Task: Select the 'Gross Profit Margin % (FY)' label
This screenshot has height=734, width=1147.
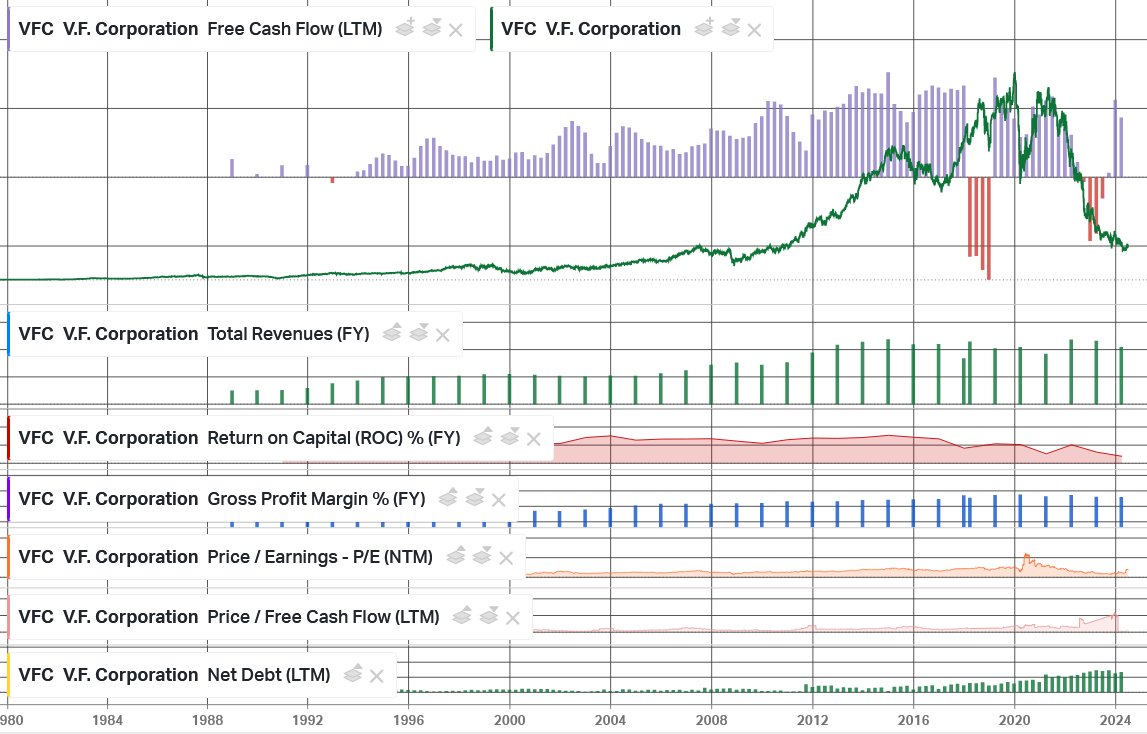Action: click(x=317, y=499)
